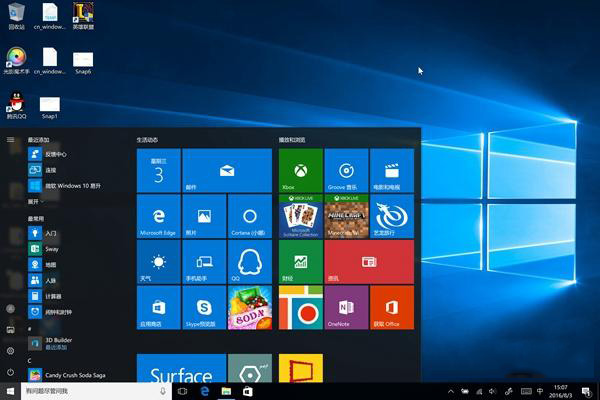This screenshot has height=400, width=600.
Task: Open the red News tile
Action: pos(369,262)
